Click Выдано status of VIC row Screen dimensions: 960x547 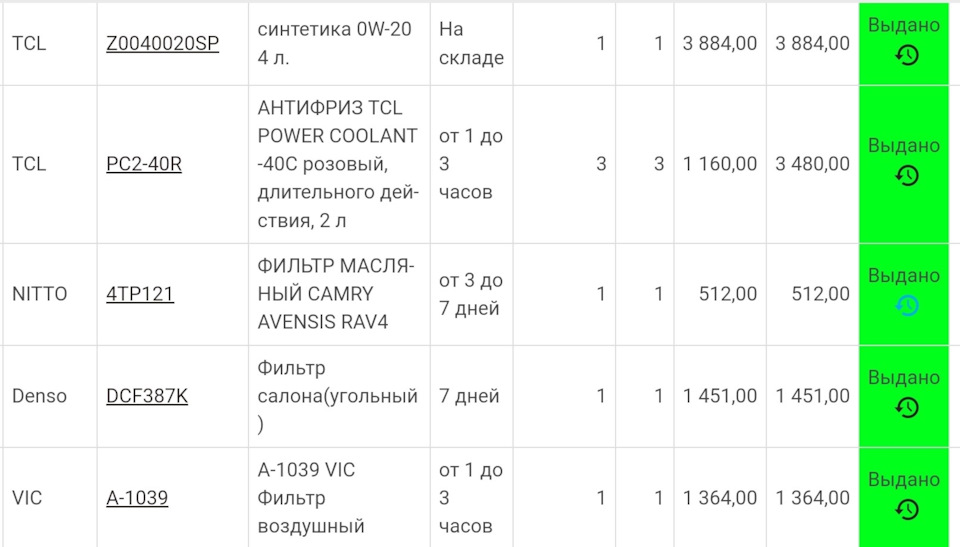click(x=904, y=479)
